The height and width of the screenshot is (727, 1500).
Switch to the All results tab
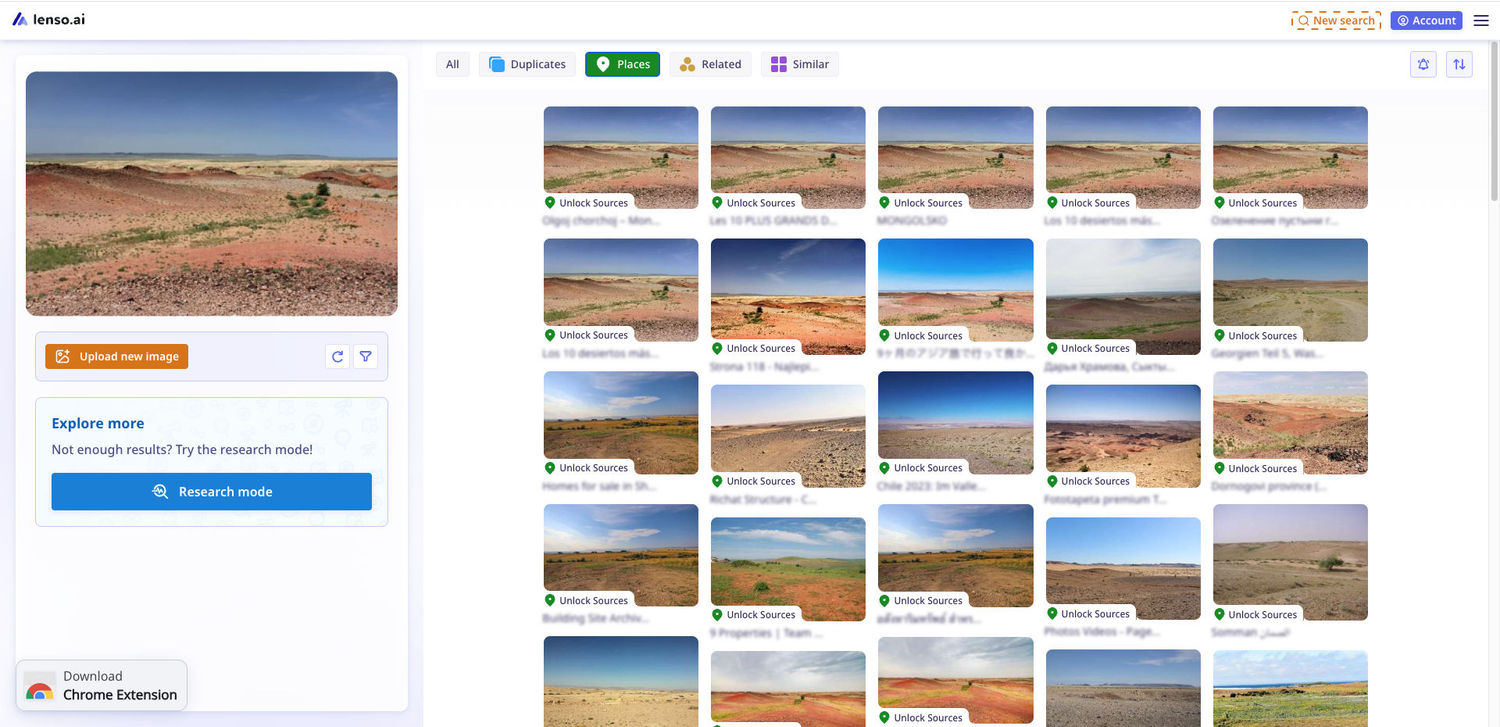coord(452,63)
